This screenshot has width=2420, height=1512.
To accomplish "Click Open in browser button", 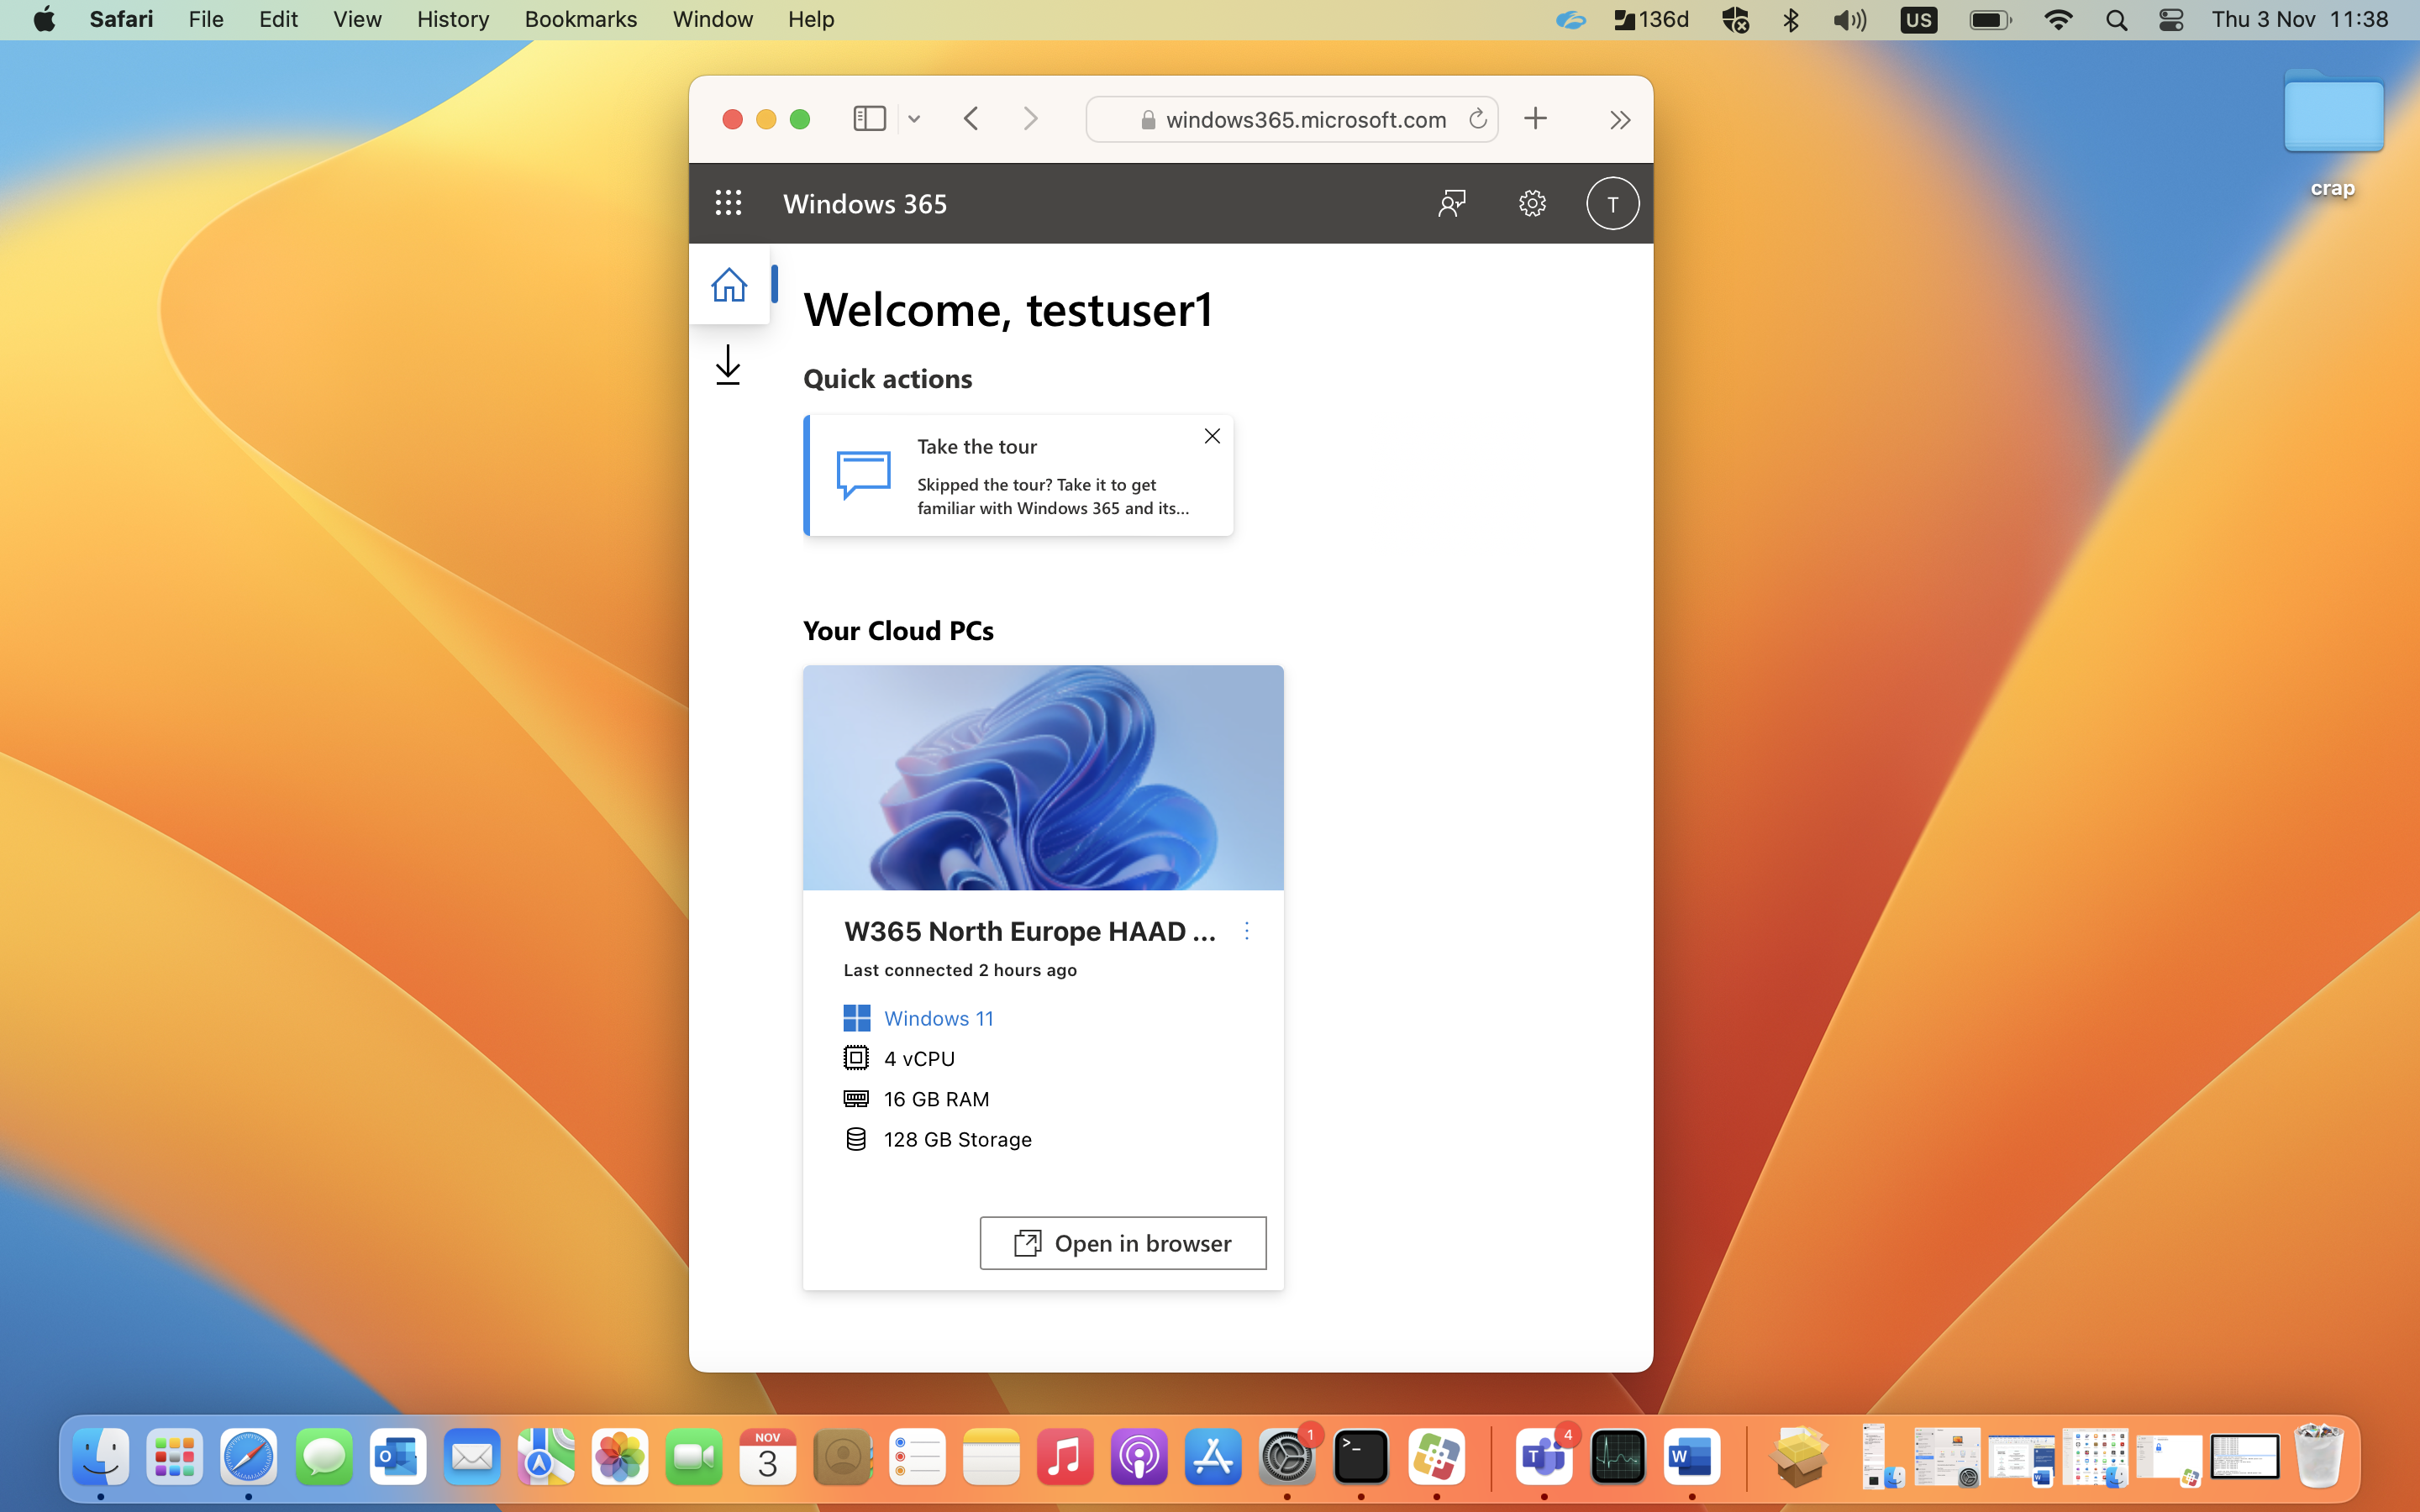I will click(x=1123, y=1243).
